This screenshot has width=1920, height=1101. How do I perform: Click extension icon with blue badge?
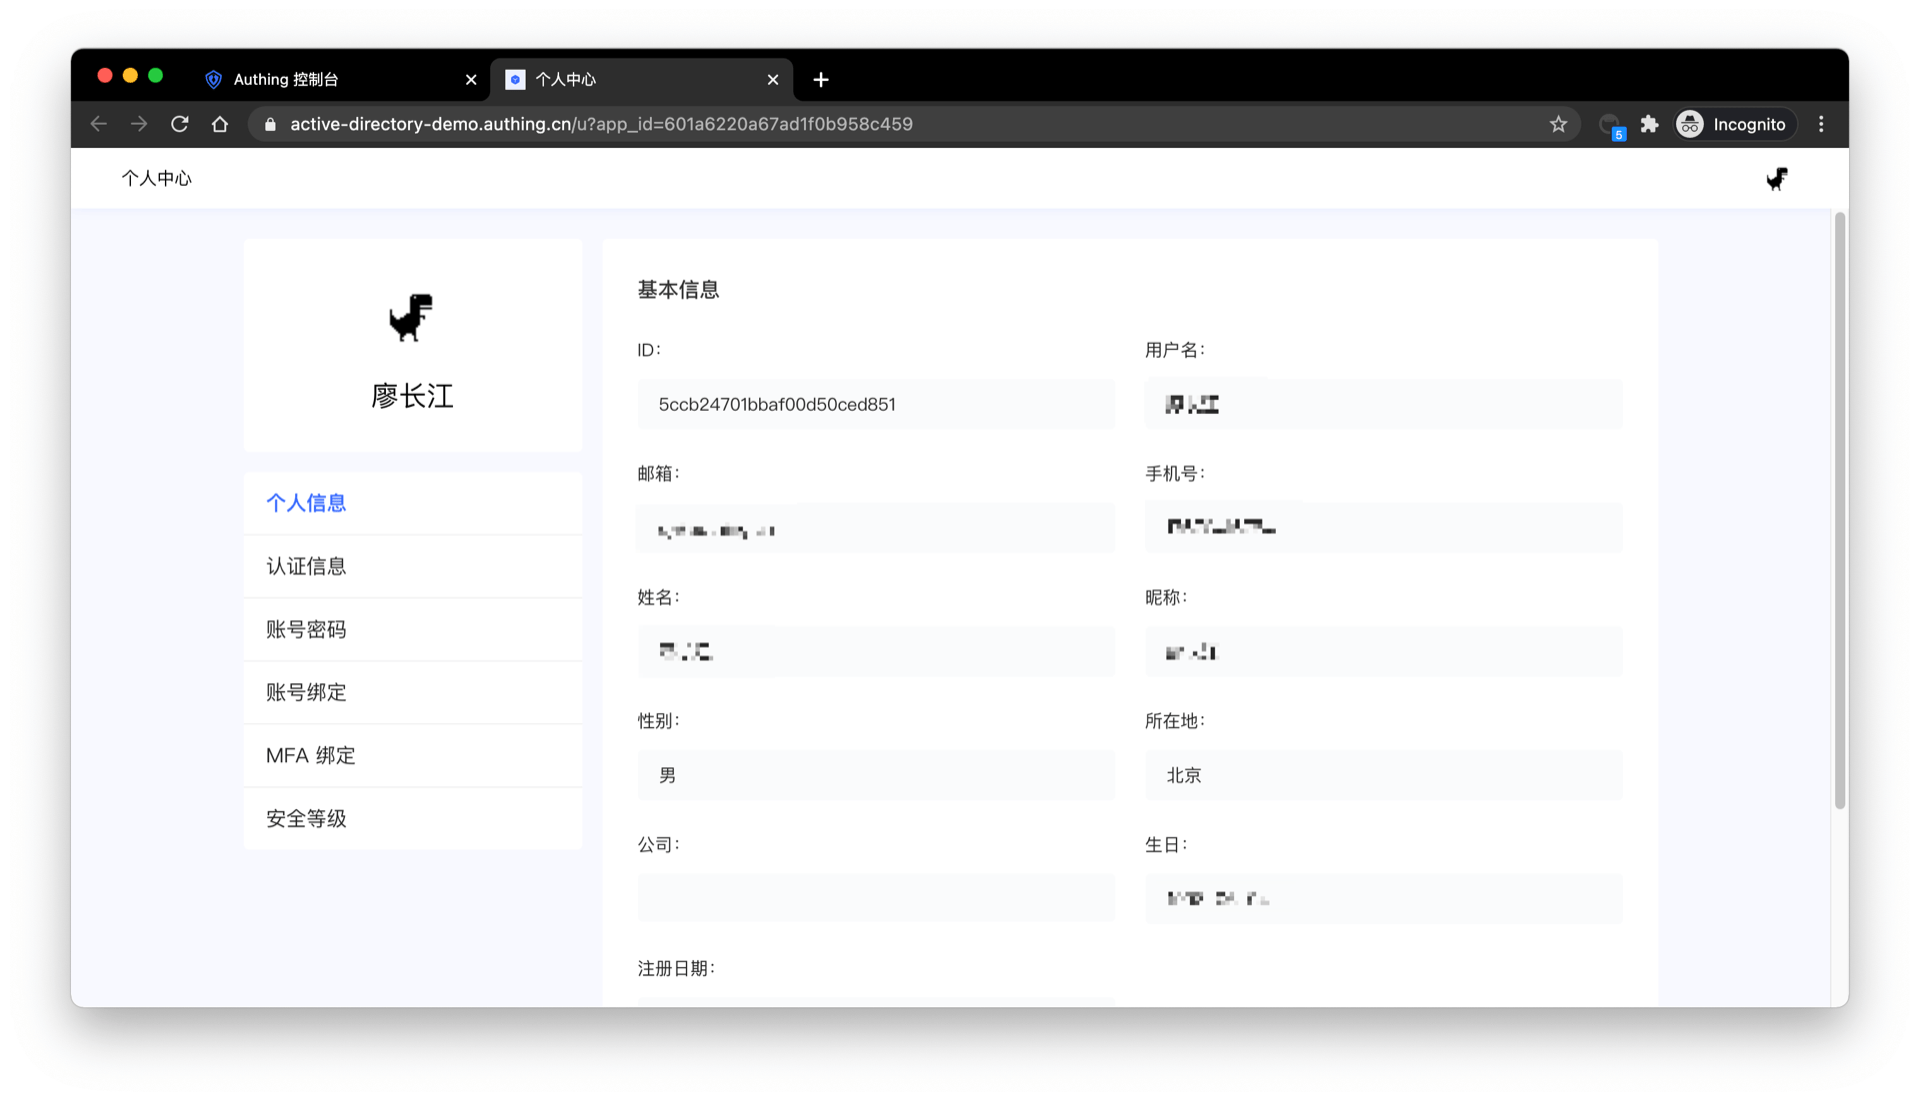pyautogui.click(x=1610, y=125)
